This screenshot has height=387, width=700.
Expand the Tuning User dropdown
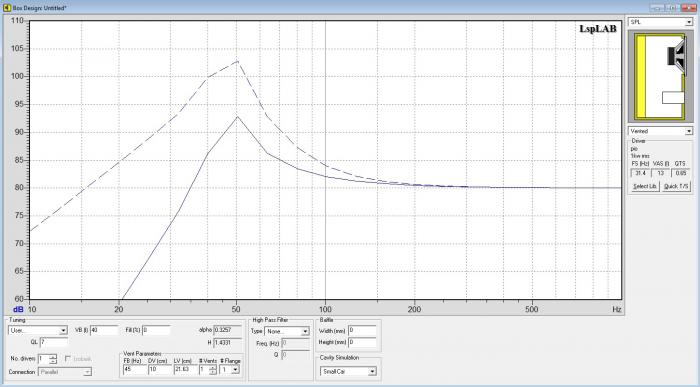pyautogui.click(x=38, y=331)
